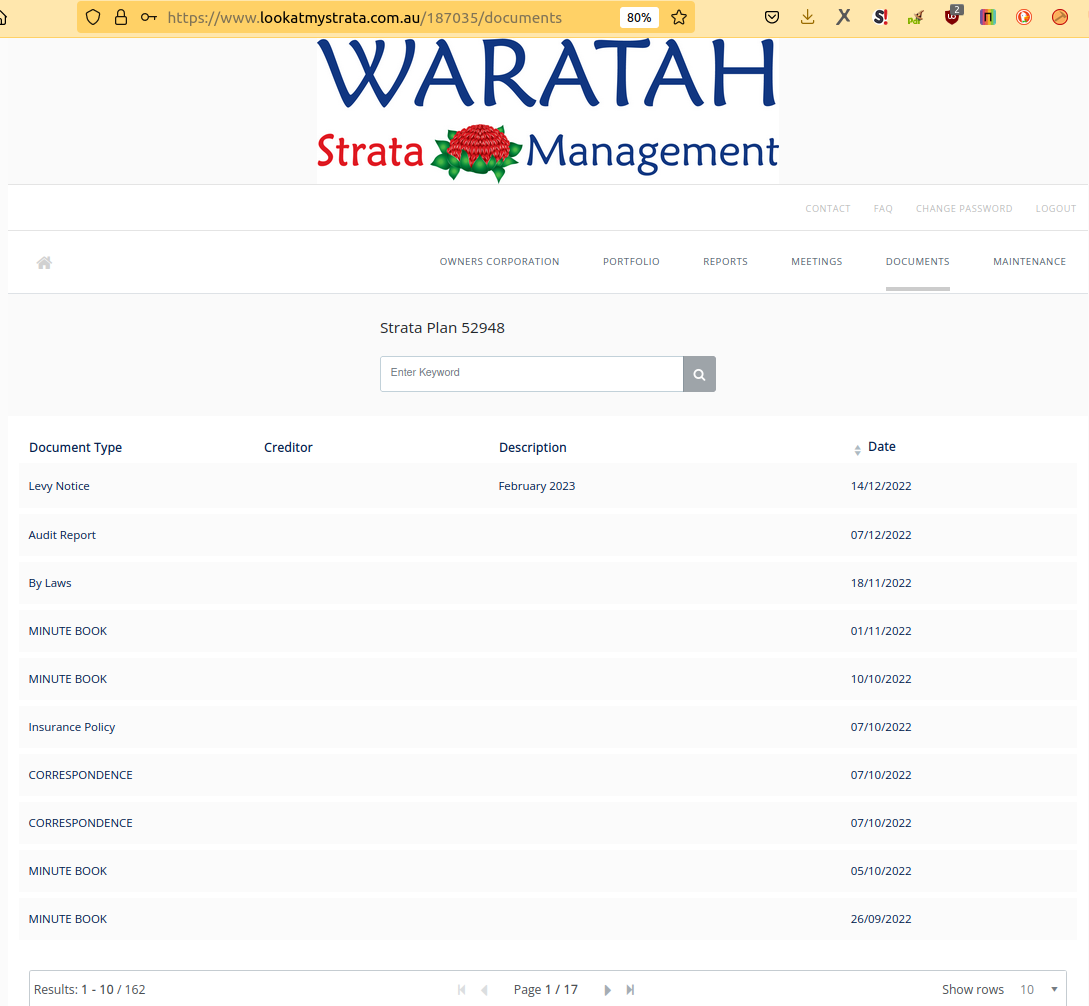
Task: Click the home icon in navigation bar
Action: (x=44, y=262)
